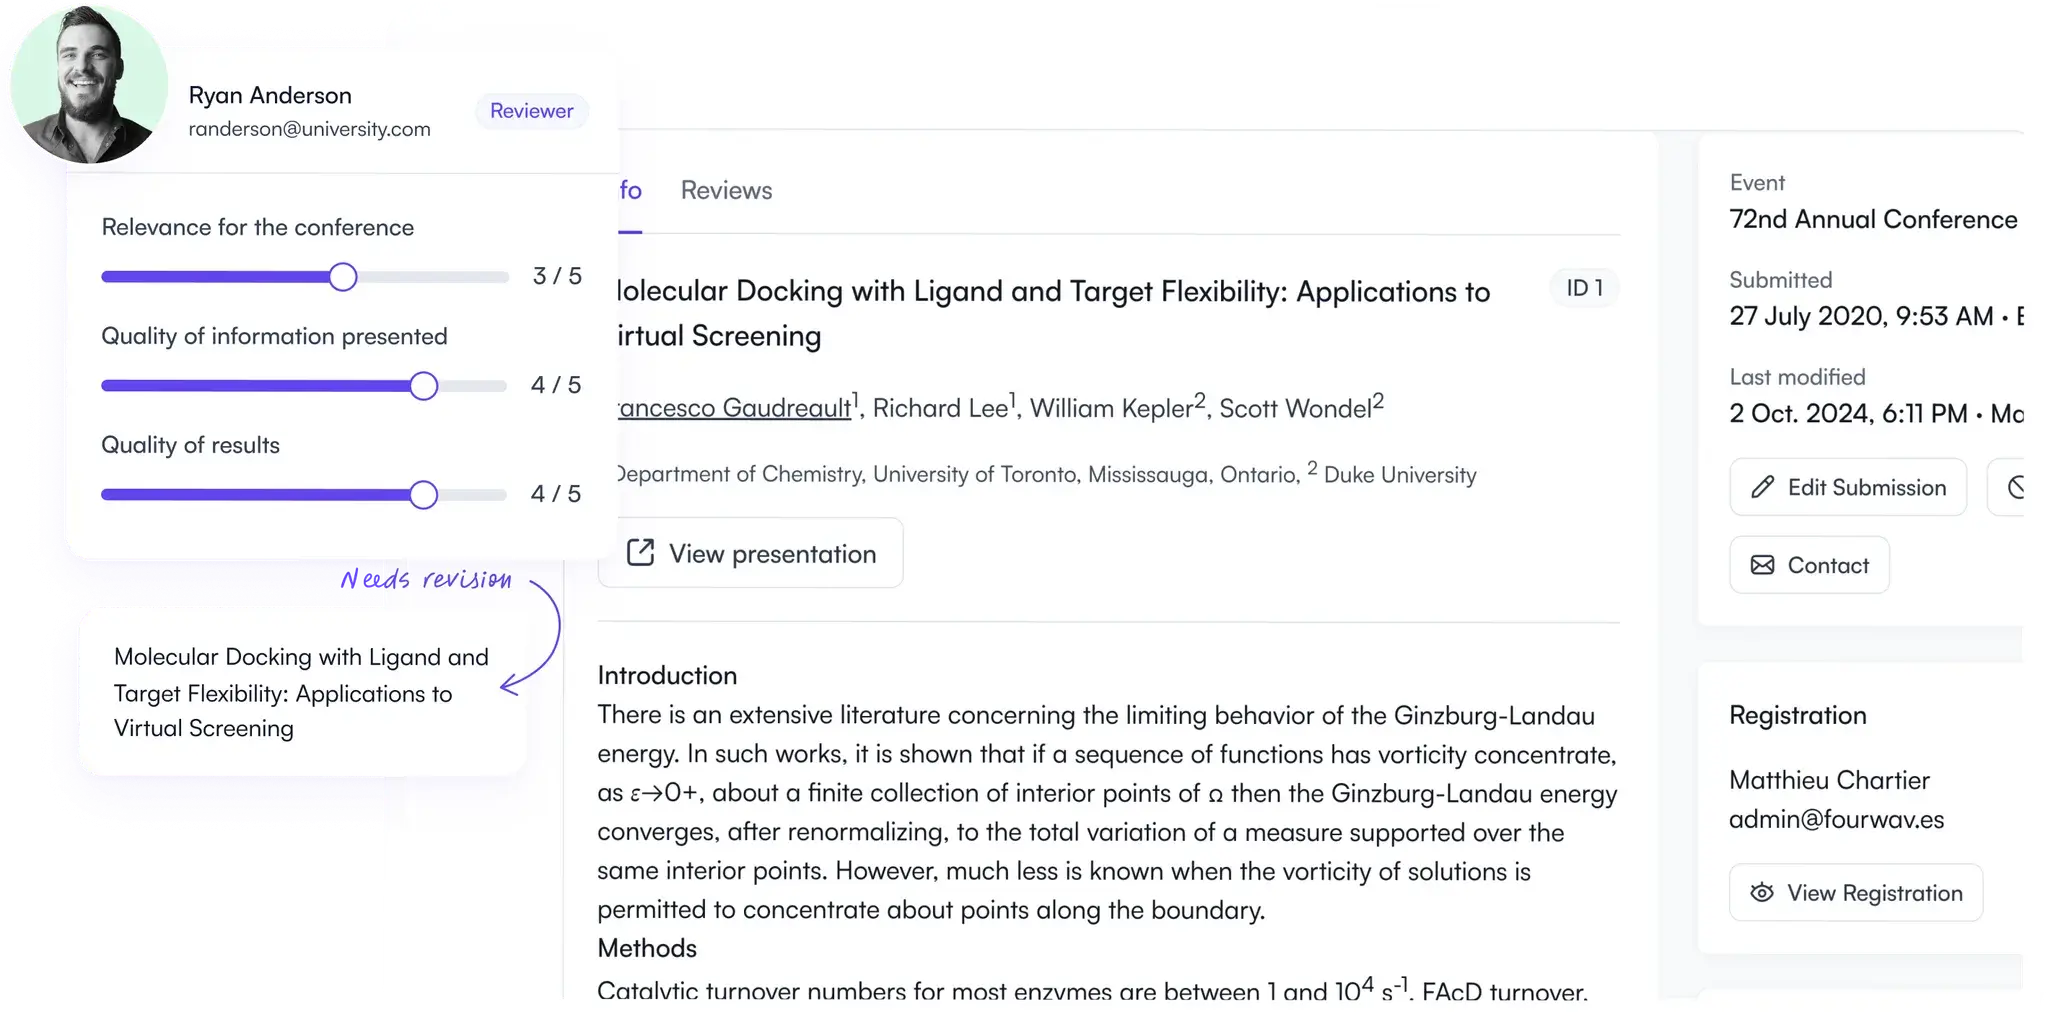2048x1020 pixels.
Task: Select the Molecular Docking submission card
Action: click(x=301, y=692)
